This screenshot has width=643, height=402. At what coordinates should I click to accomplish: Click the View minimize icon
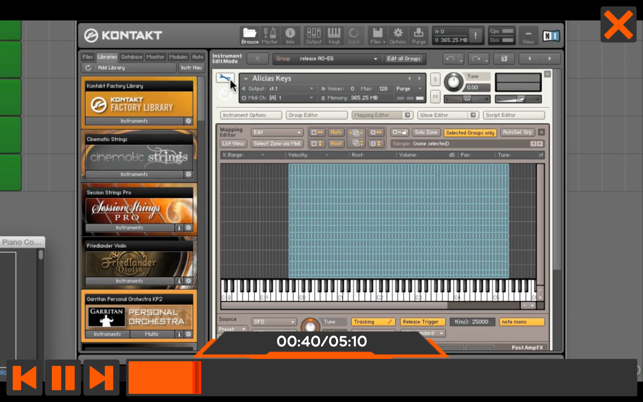click(528, 36)
